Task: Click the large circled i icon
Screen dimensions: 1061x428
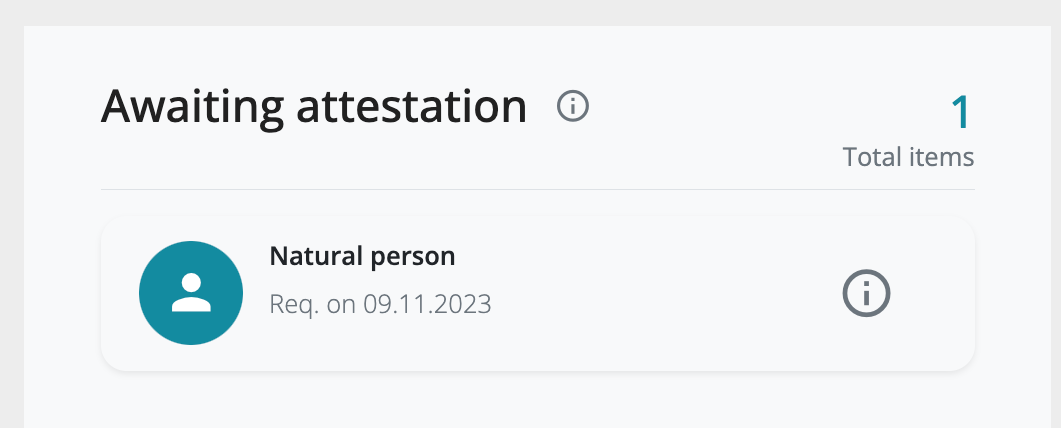Action: point(866,293)
